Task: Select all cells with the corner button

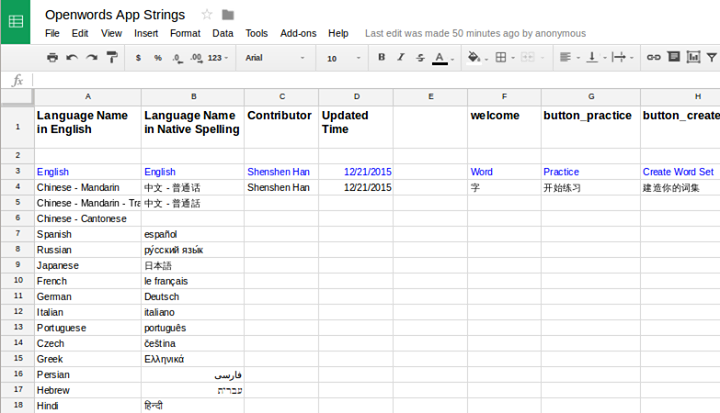Action: click(17, 97)
